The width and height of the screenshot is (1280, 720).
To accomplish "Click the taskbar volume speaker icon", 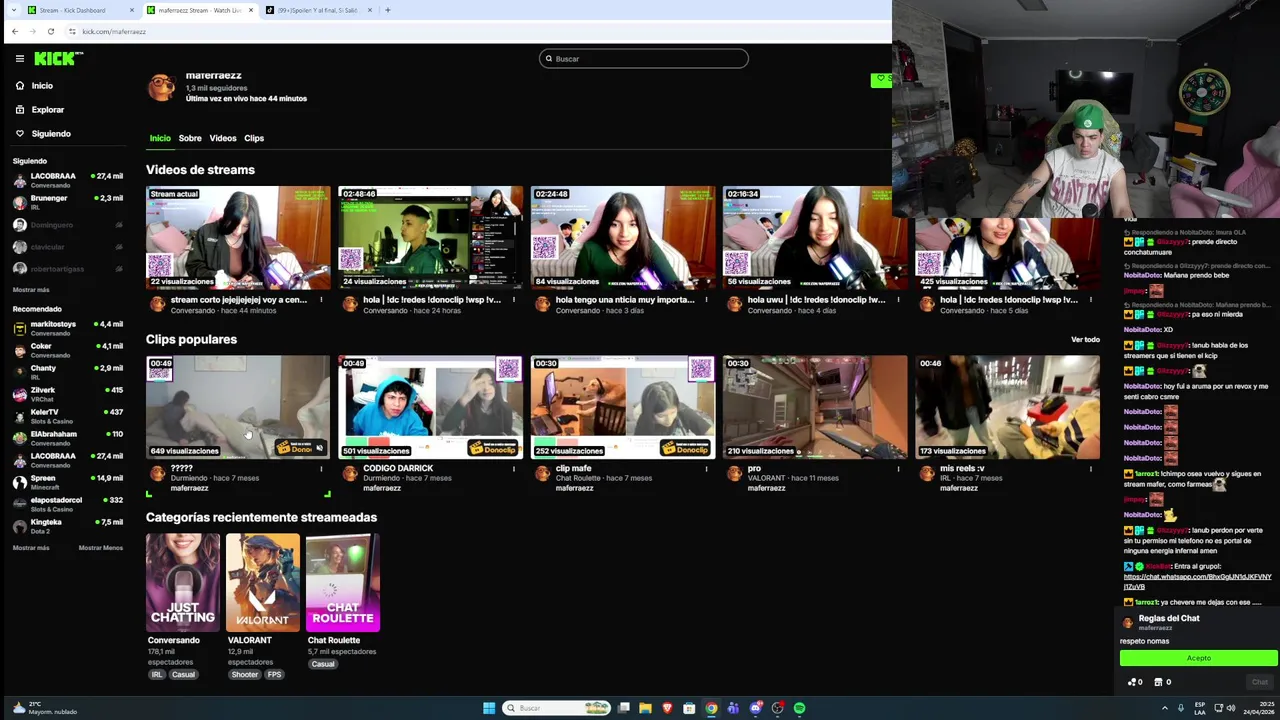I will (x=1229, y=708).
